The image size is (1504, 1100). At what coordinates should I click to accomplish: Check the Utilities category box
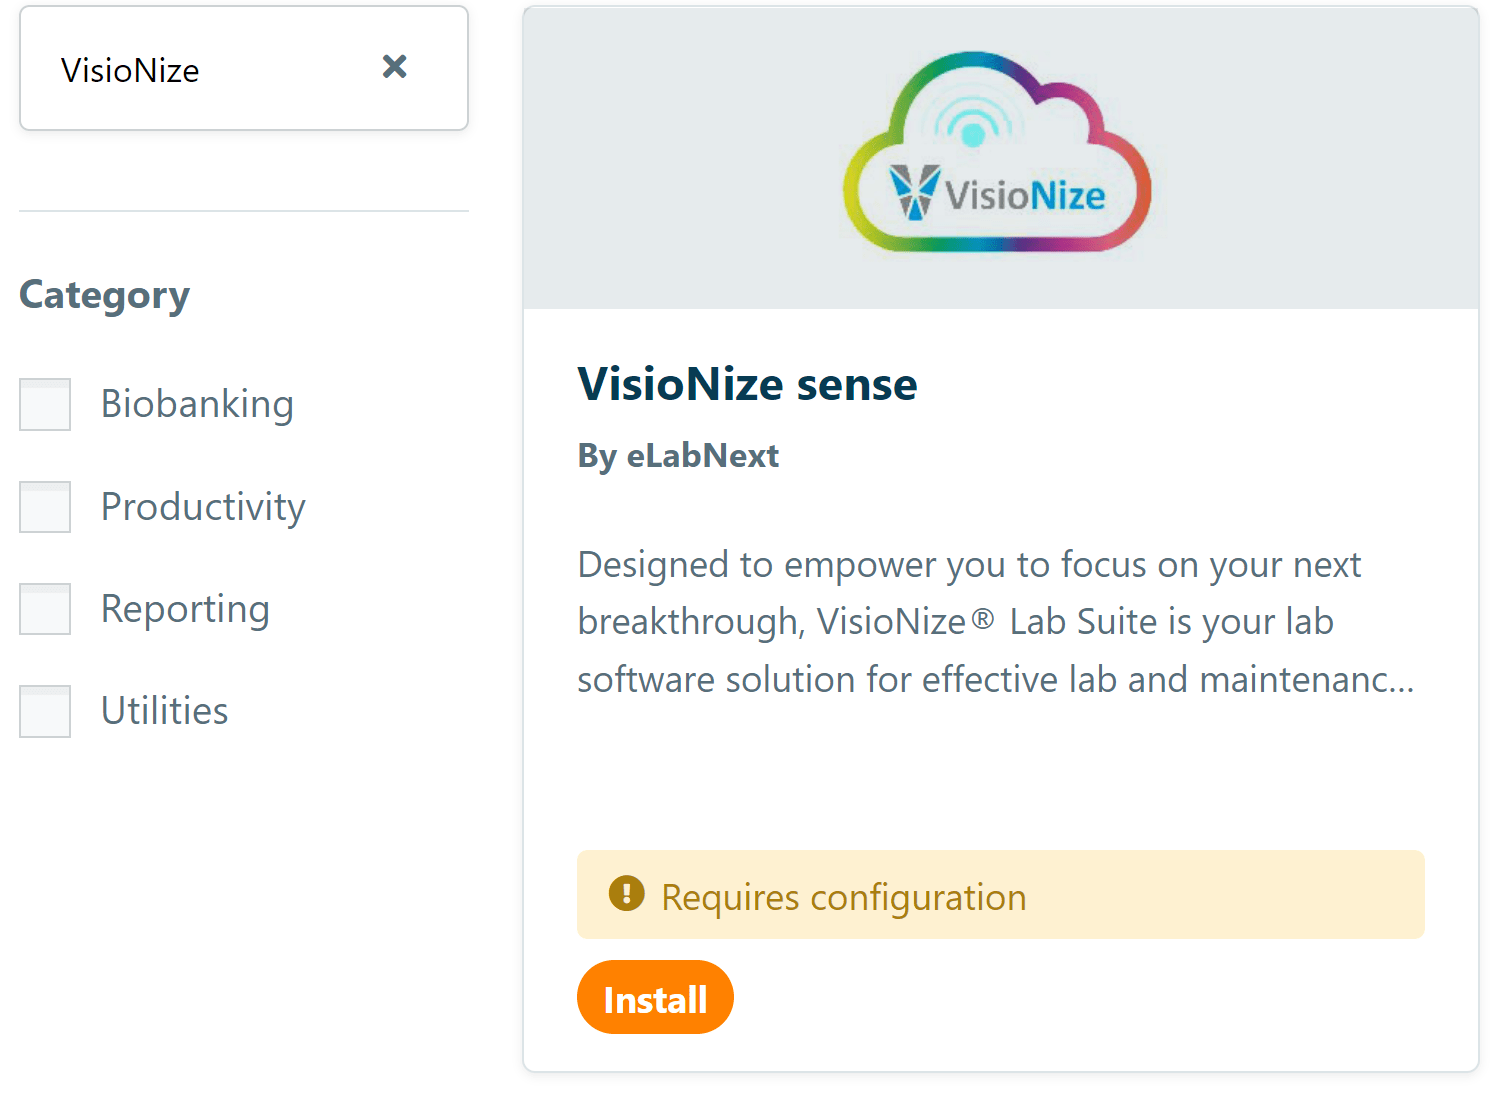click(44, 710)
